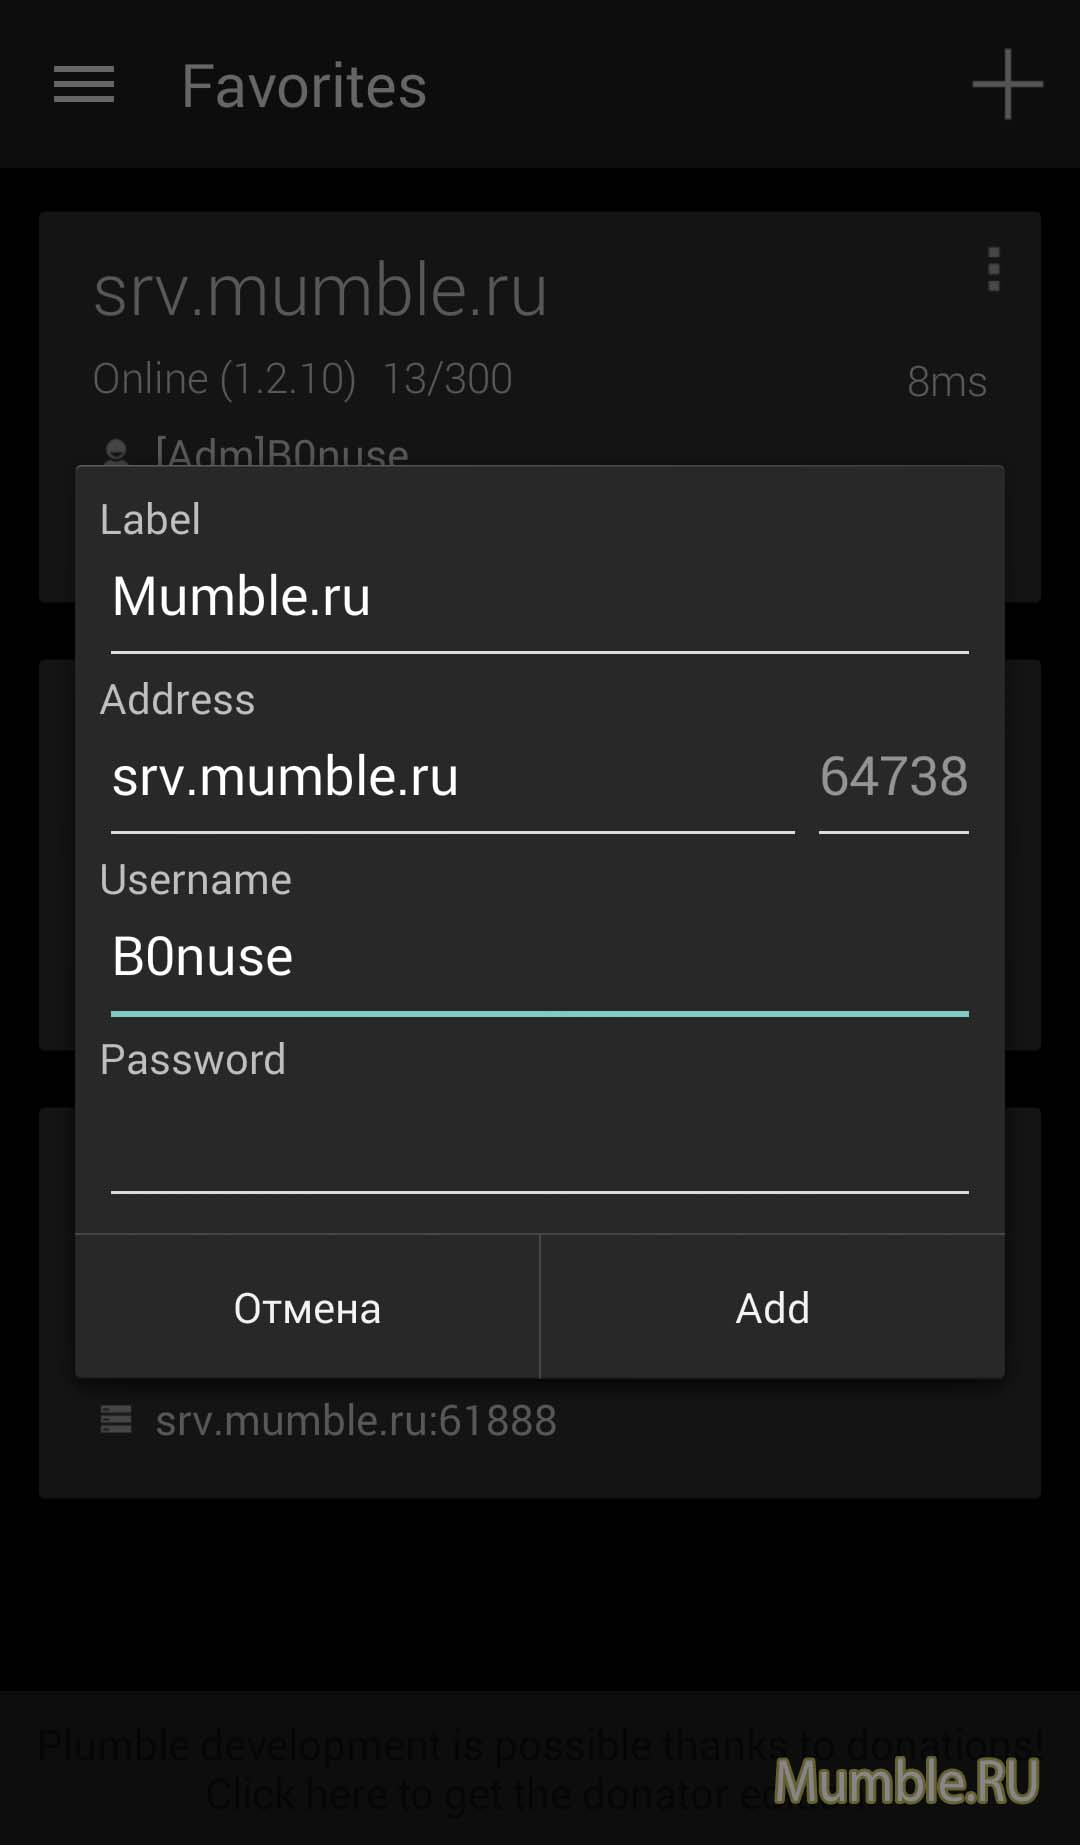Select the port field showing 64738

pos(894,778)
